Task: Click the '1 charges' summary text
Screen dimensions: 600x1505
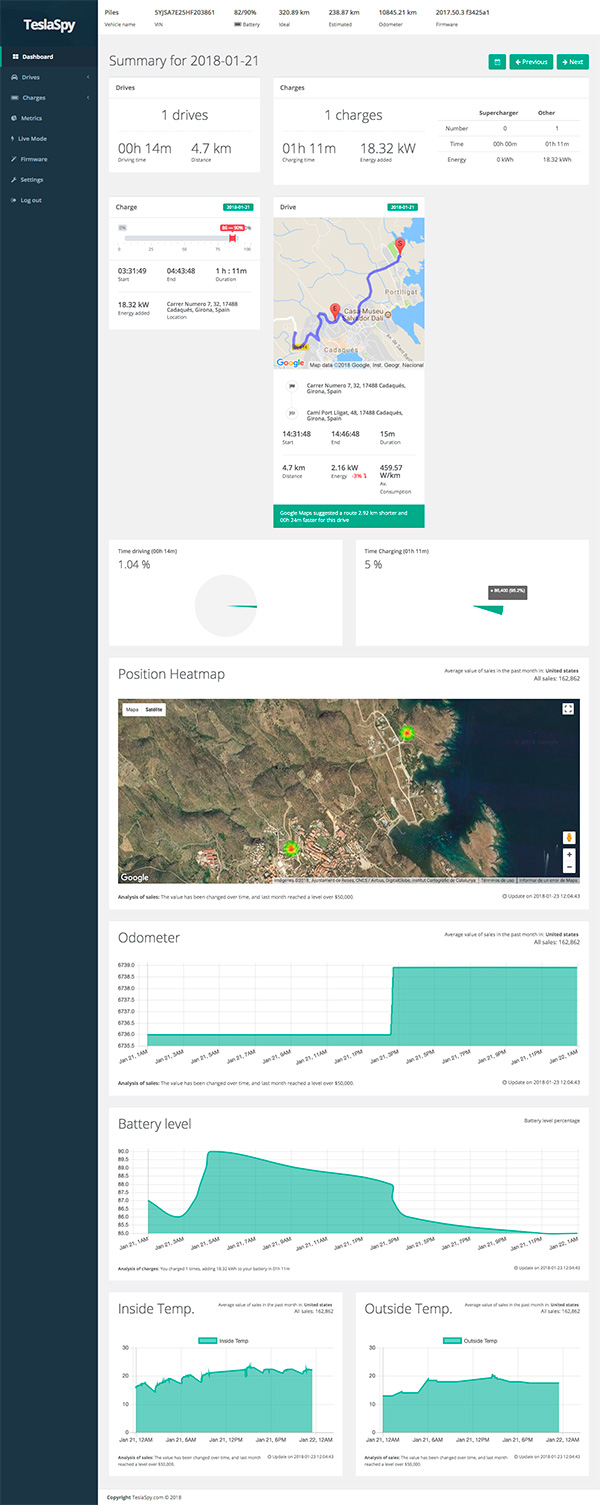Action: [352, 116]
